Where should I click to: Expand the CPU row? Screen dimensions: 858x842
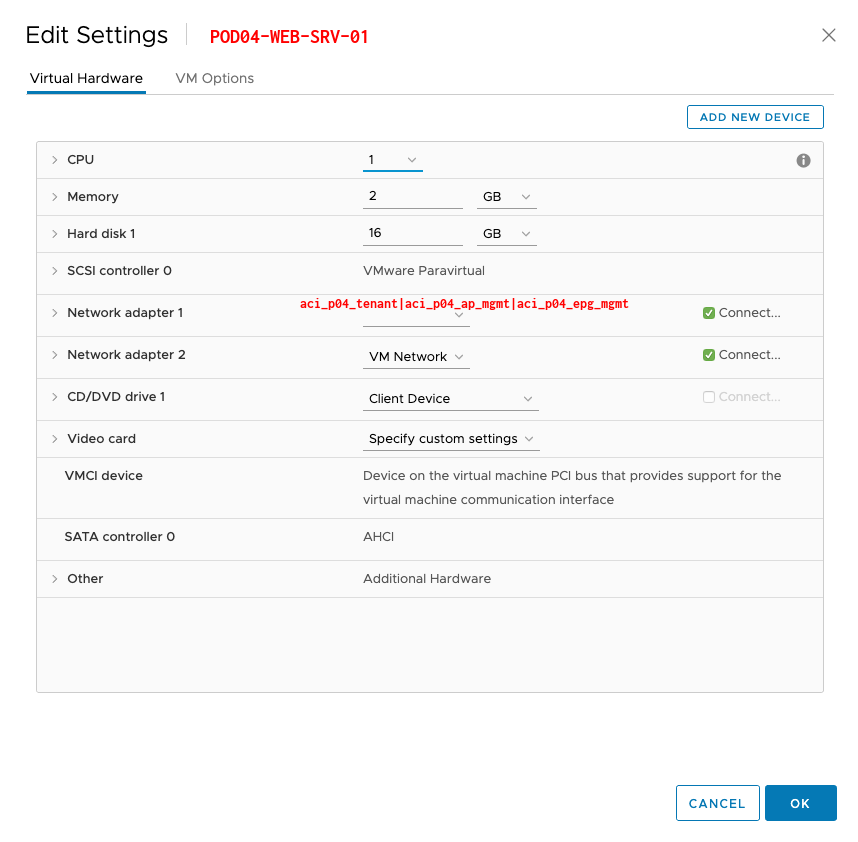tap(54, 160)
